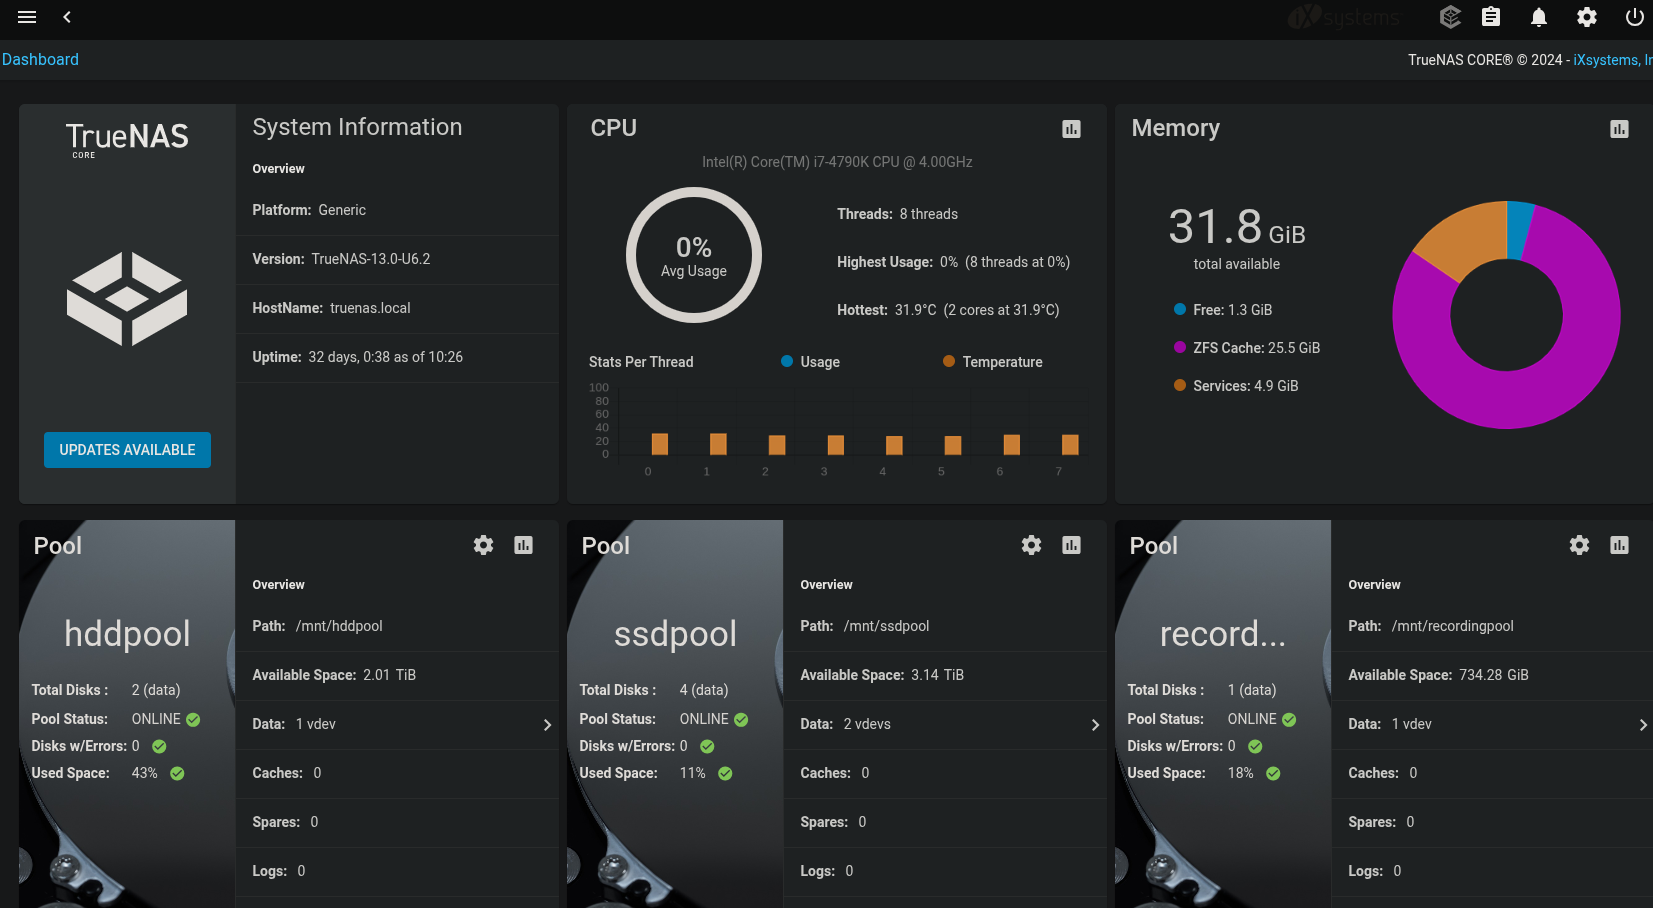
Task: Open recordingpool reports chart icon
Action: [x=1619, y=545]
